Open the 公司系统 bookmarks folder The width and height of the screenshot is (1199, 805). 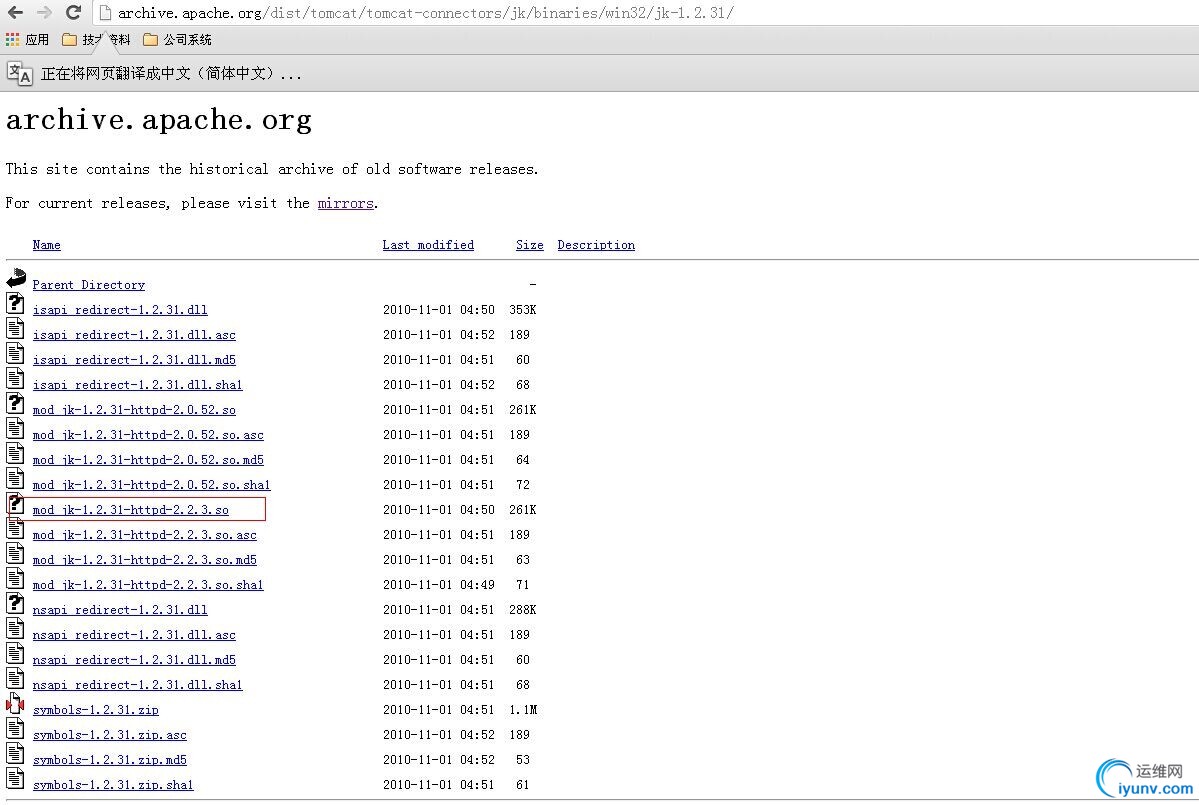pos(177,39)
